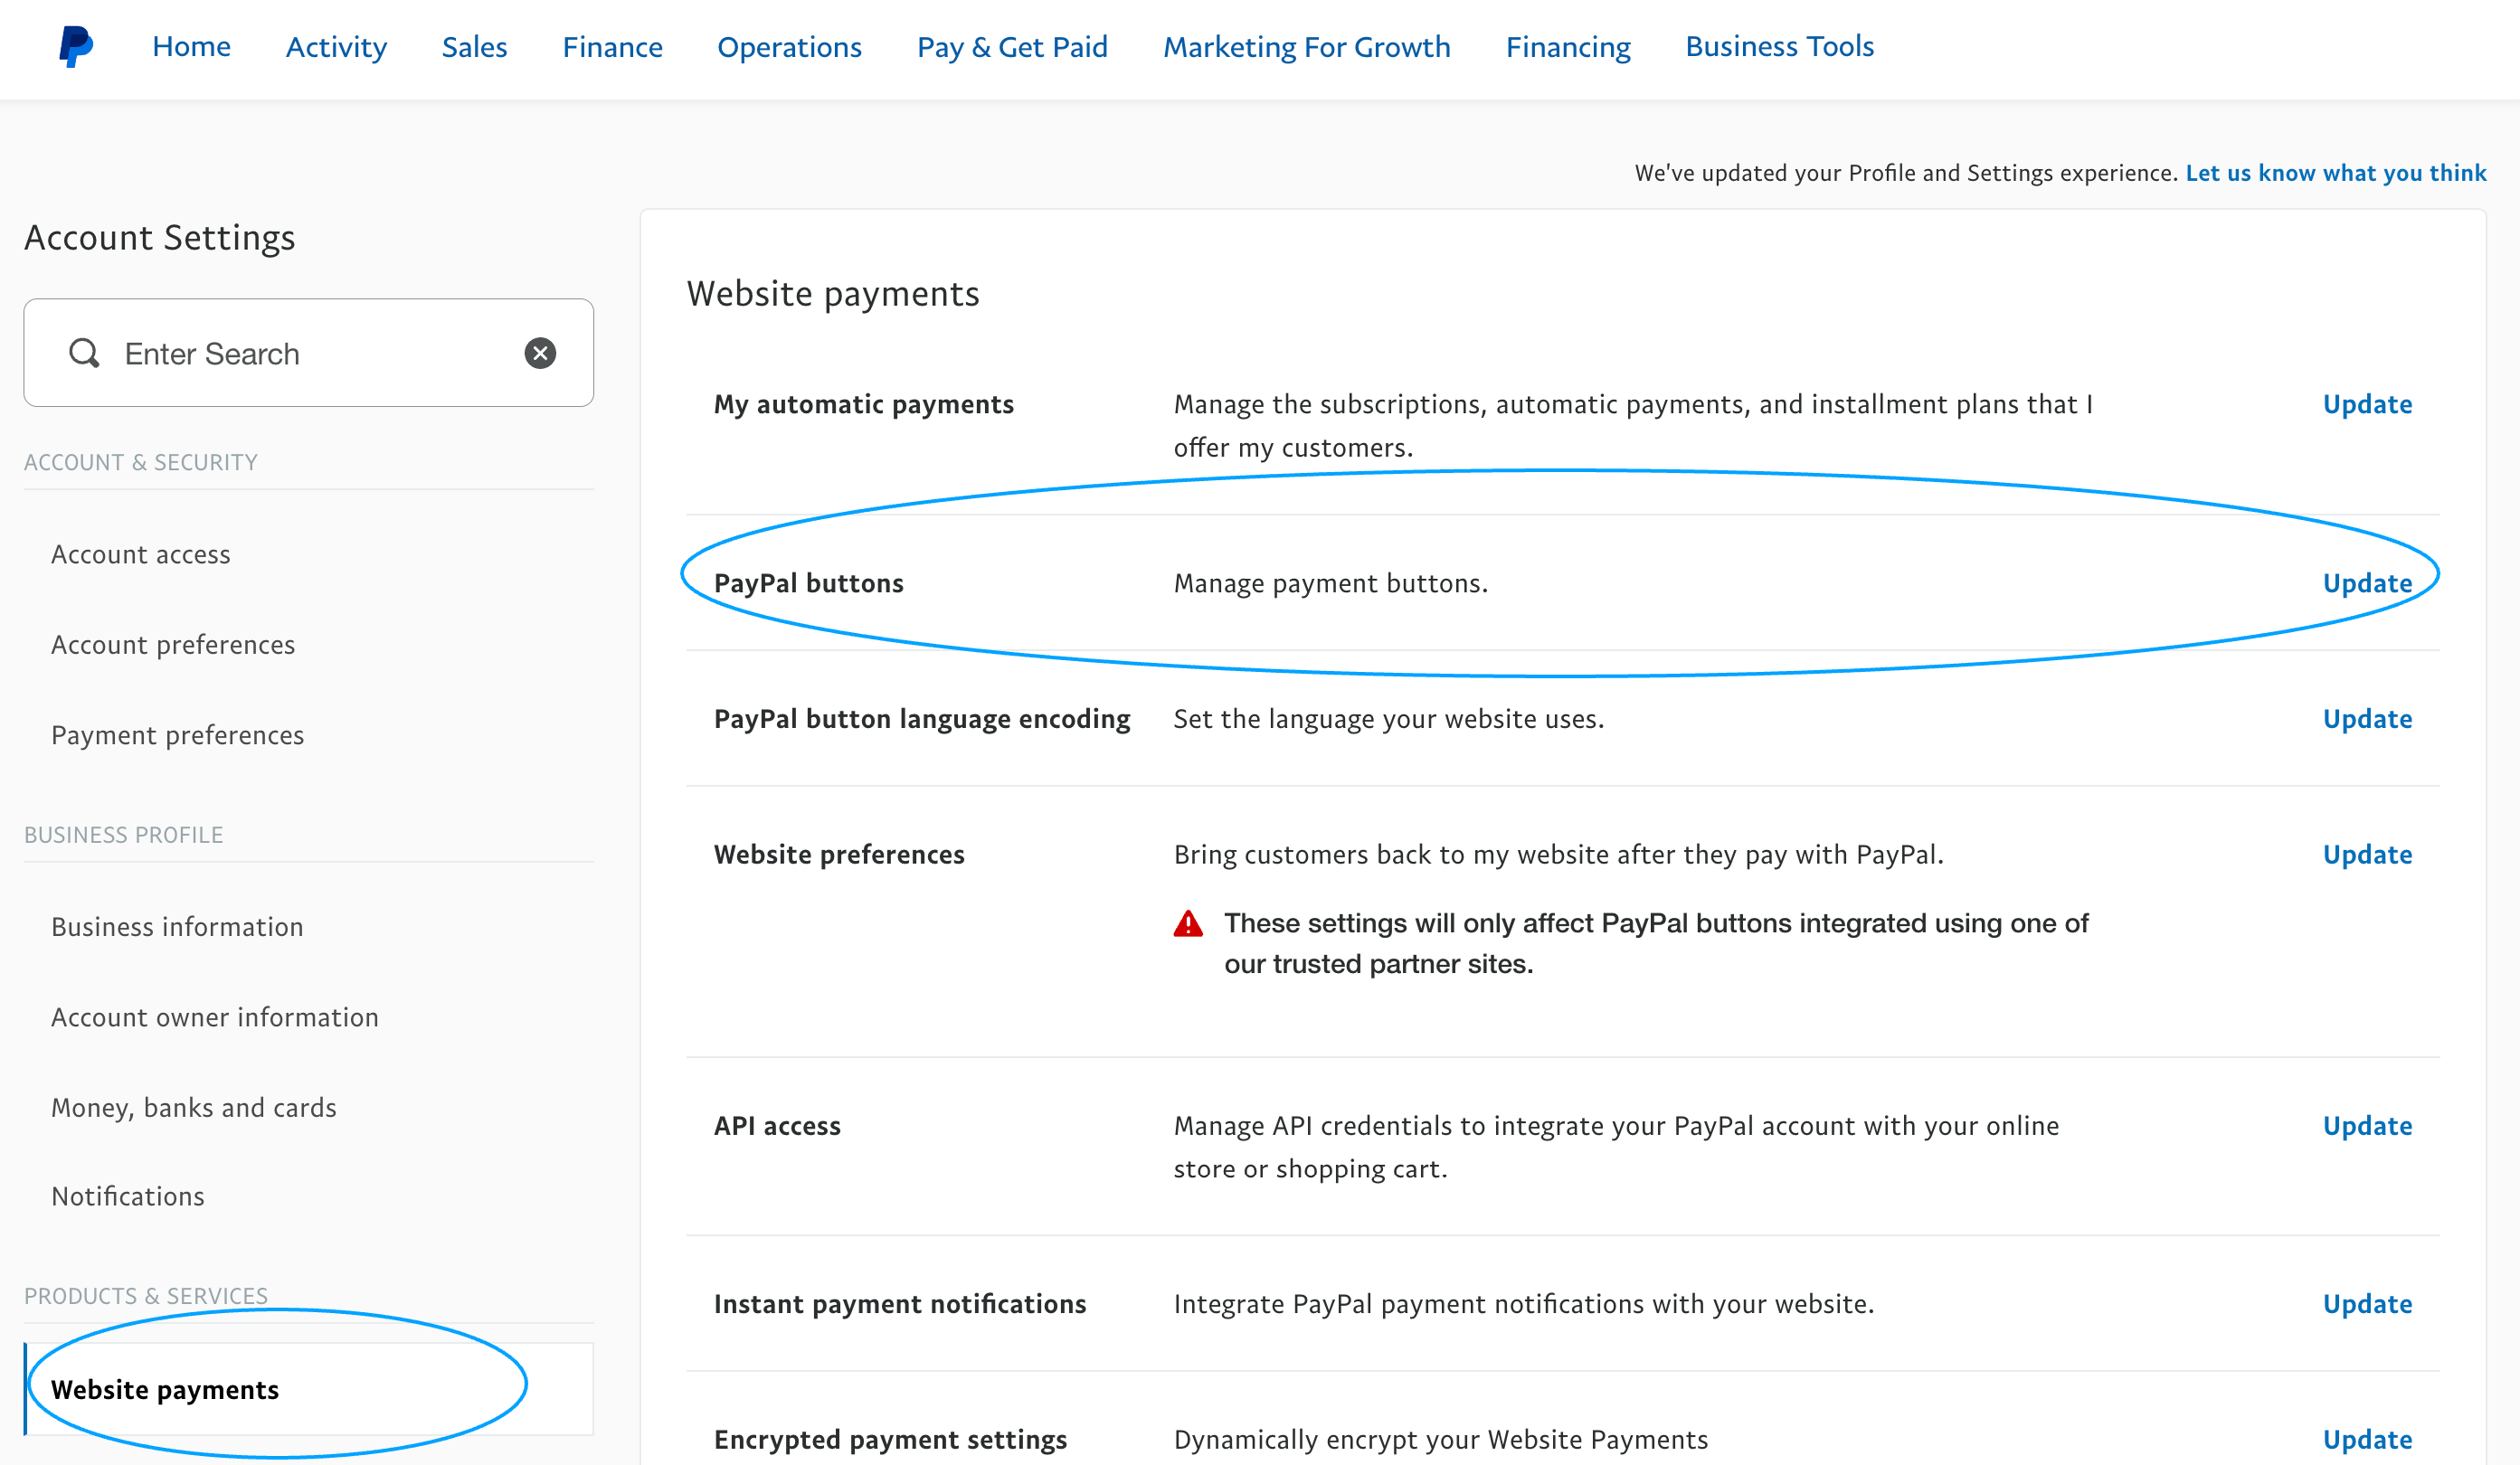Click the Website payments page heading
This screenshot has height=1465, width=2520.
click(833, 294)
